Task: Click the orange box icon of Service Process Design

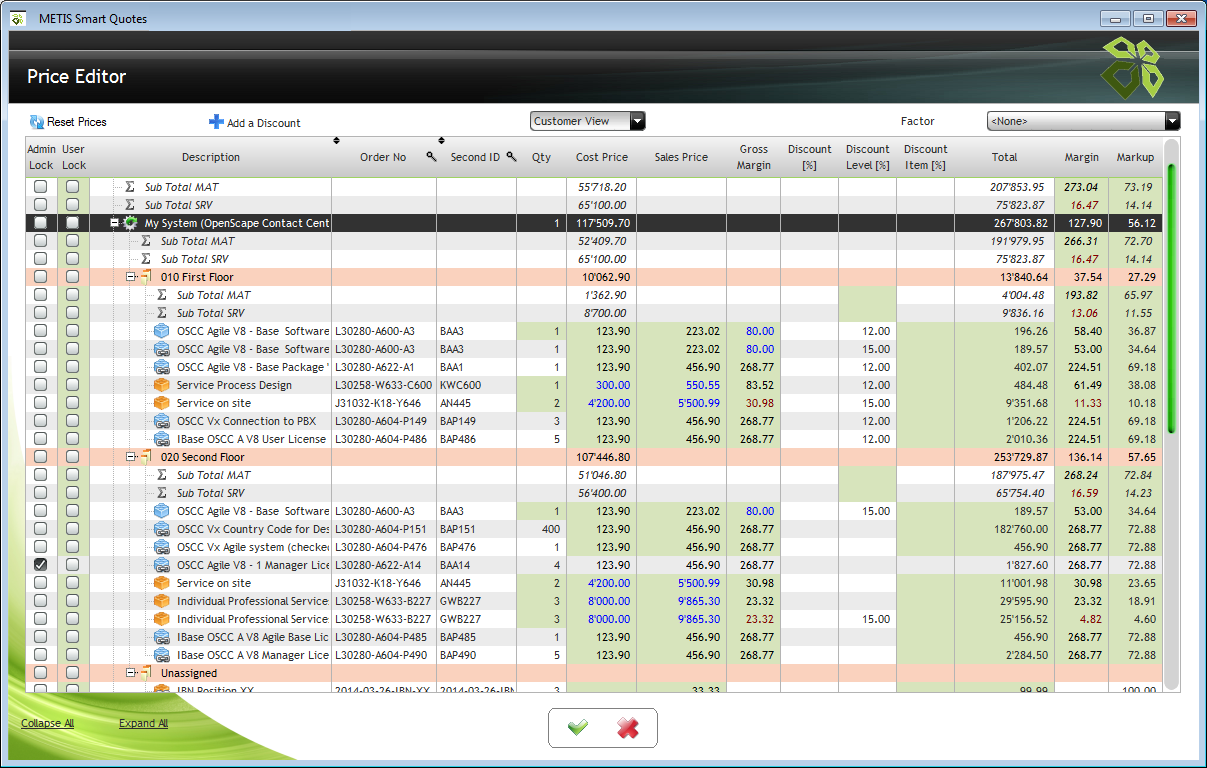Action: pyautogui.click(x=161, y=385)
